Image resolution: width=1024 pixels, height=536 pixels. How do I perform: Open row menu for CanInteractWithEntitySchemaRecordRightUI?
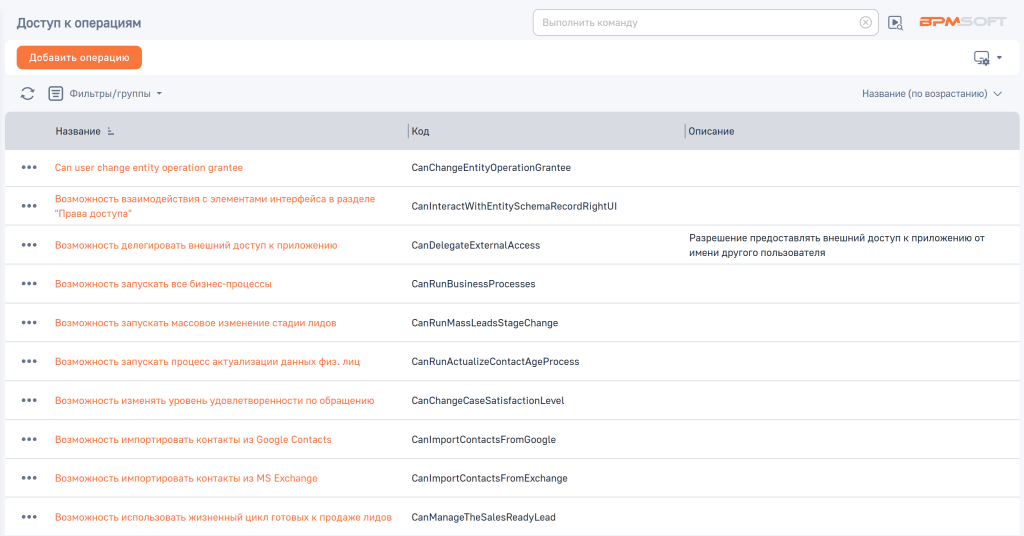click(x=29, y=206)
